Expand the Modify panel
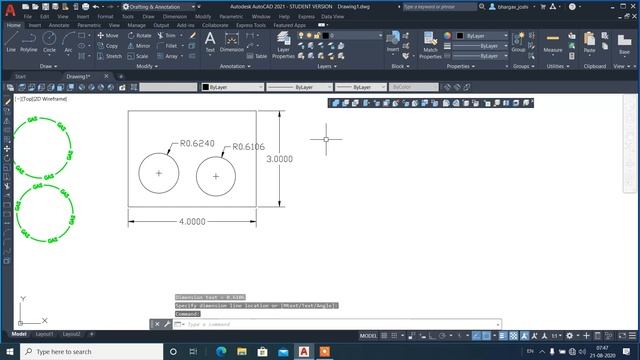 (x=147, y=66)
